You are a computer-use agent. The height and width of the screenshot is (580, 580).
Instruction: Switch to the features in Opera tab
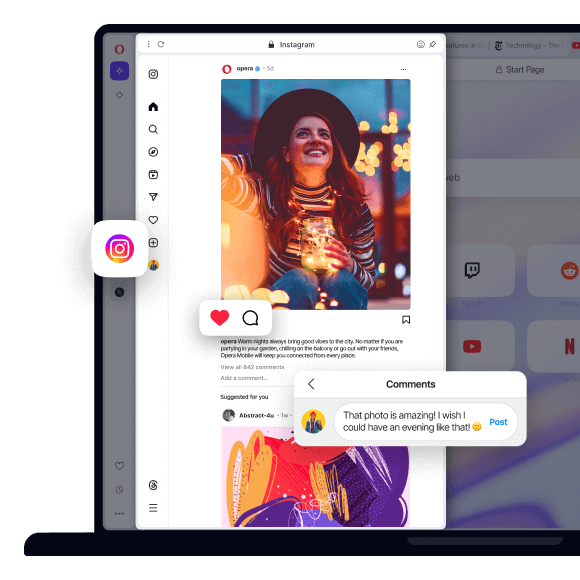point(466,45)
